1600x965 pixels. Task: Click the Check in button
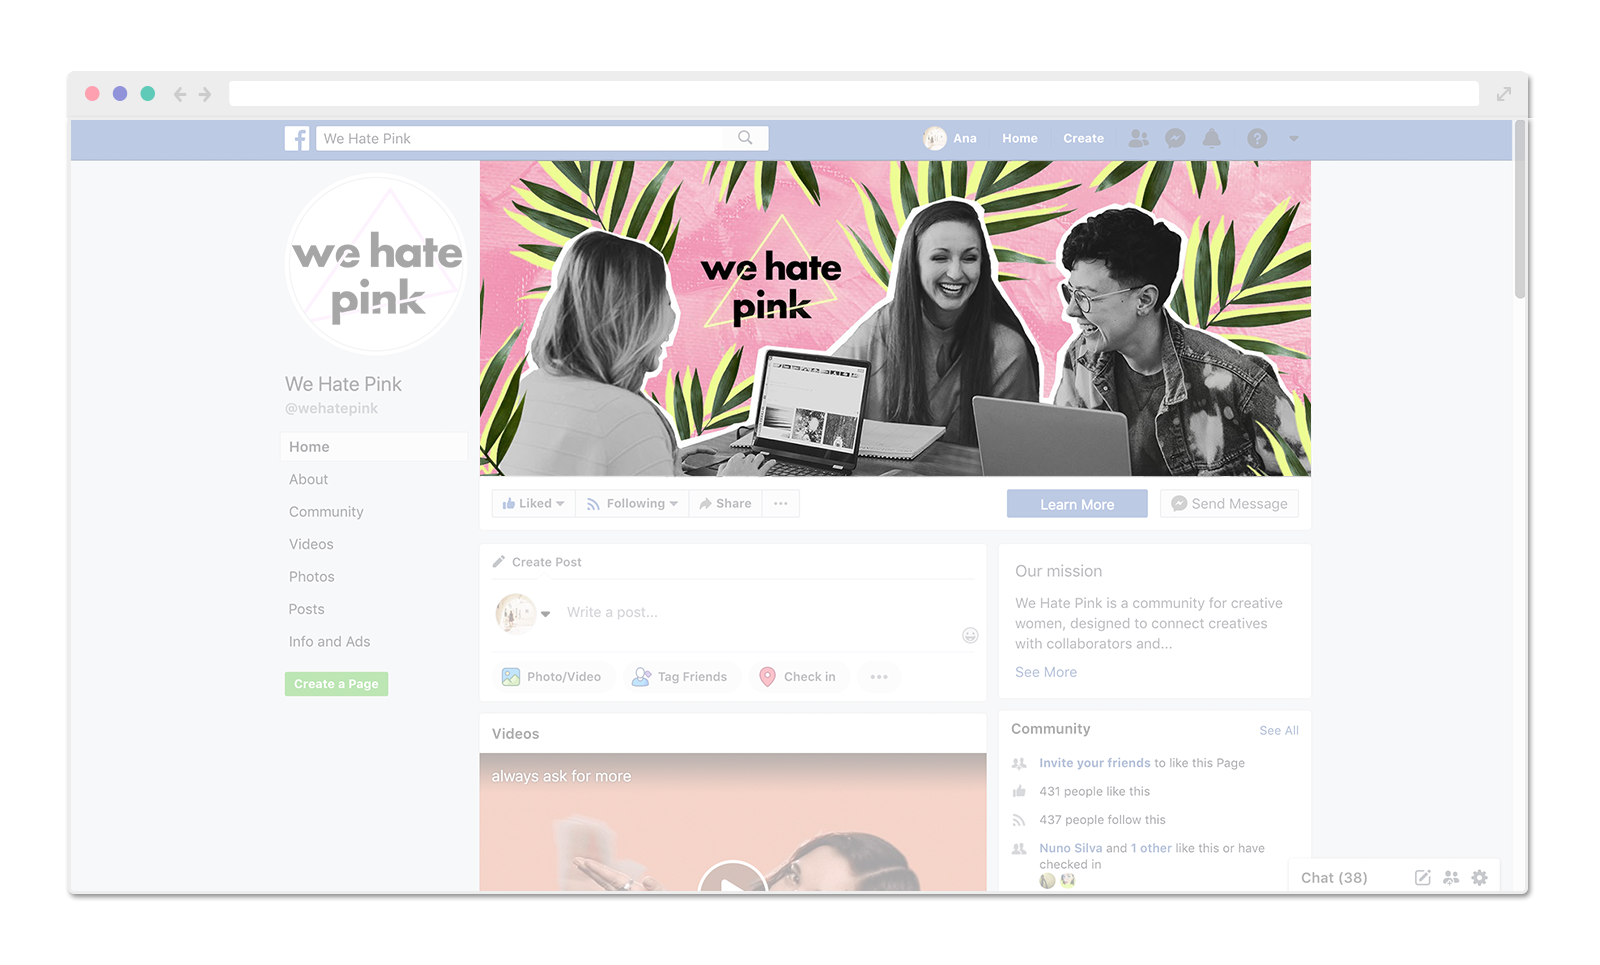[x=798, y=677]
